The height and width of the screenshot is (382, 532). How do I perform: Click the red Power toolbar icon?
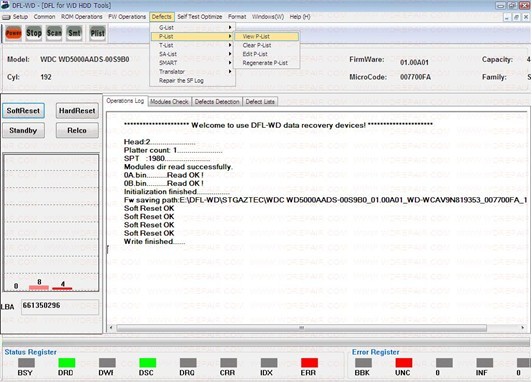pyautogui.click(x=14, y=33)
